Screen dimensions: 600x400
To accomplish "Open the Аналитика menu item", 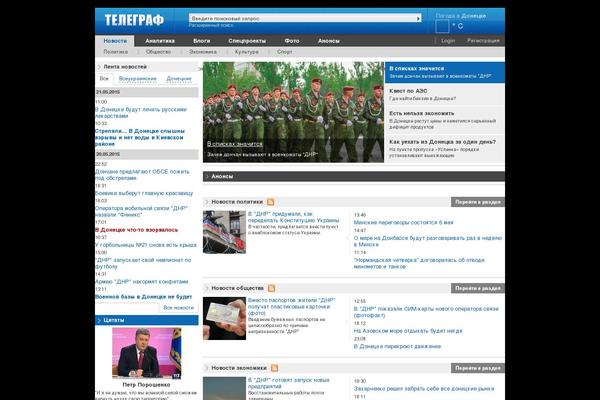I will 160,41.
